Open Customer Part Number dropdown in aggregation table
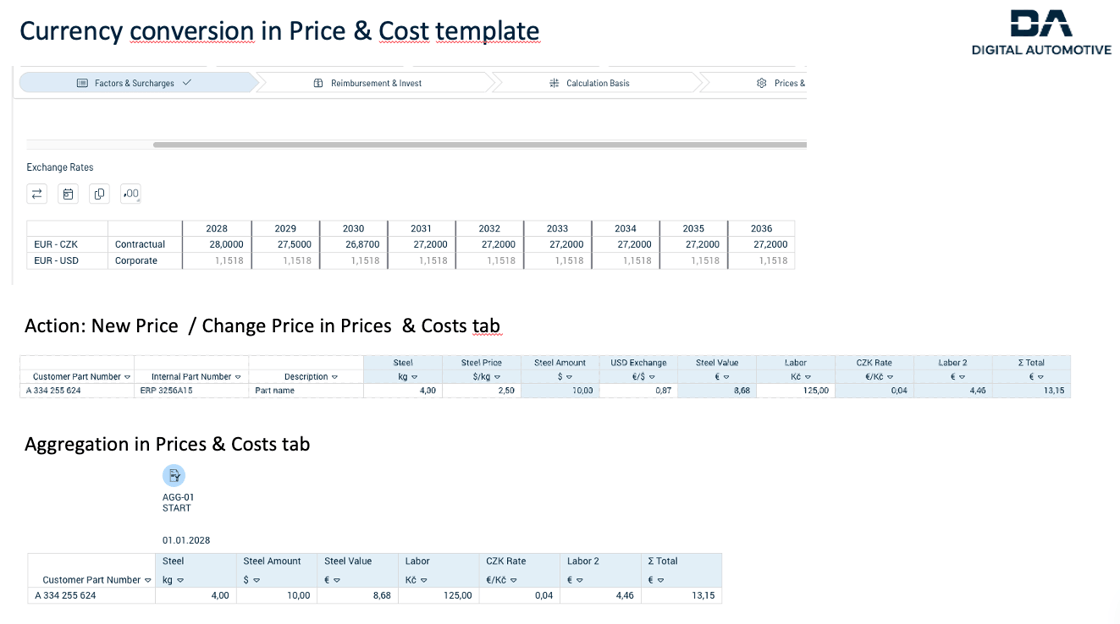Image resolution: width=1120 pixels, height=624 pixels. tap(148, 580)
